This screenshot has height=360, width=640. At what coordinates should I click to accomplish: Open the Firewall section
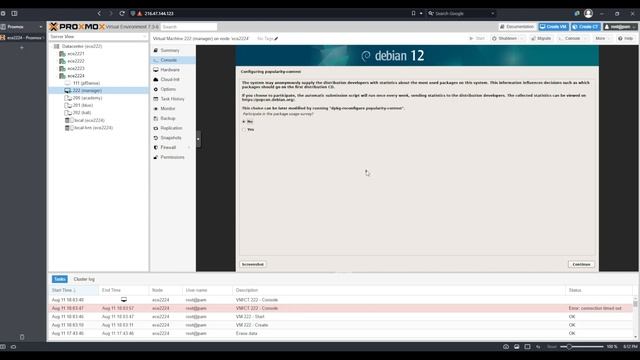[x=168, y=147]
